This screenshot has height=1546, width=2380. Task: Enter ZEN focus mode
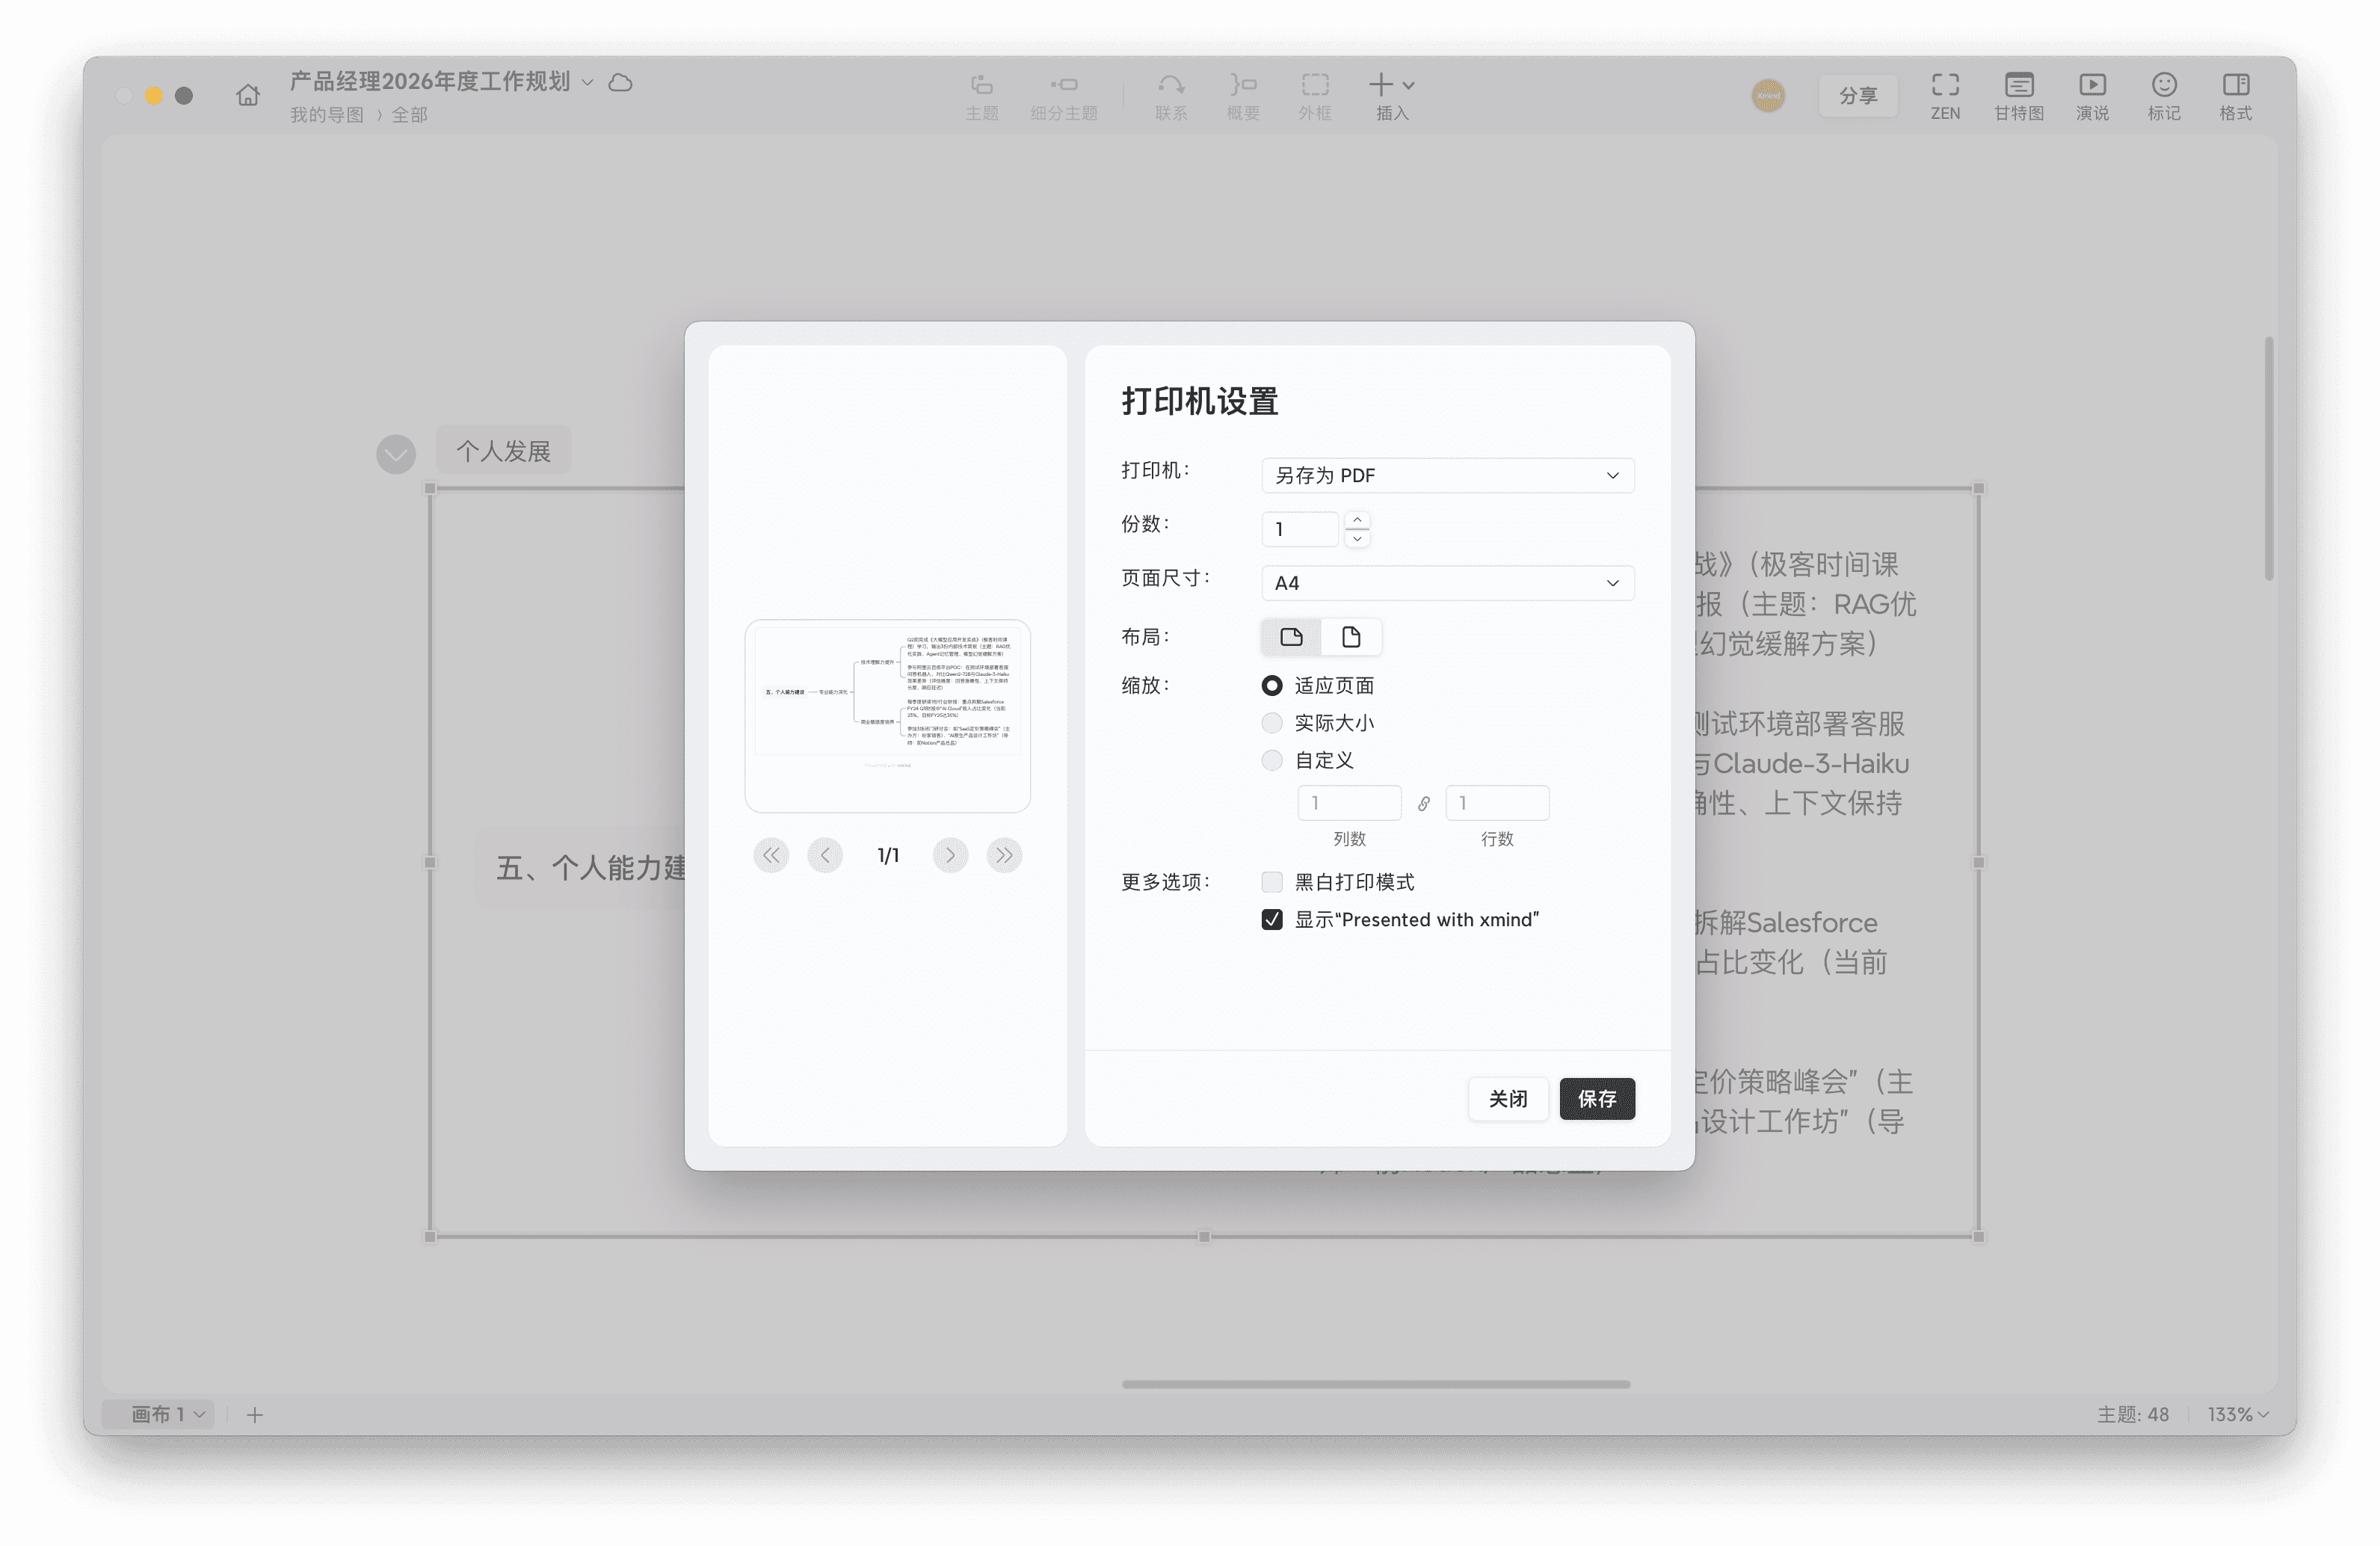(x=1944, y=95)
